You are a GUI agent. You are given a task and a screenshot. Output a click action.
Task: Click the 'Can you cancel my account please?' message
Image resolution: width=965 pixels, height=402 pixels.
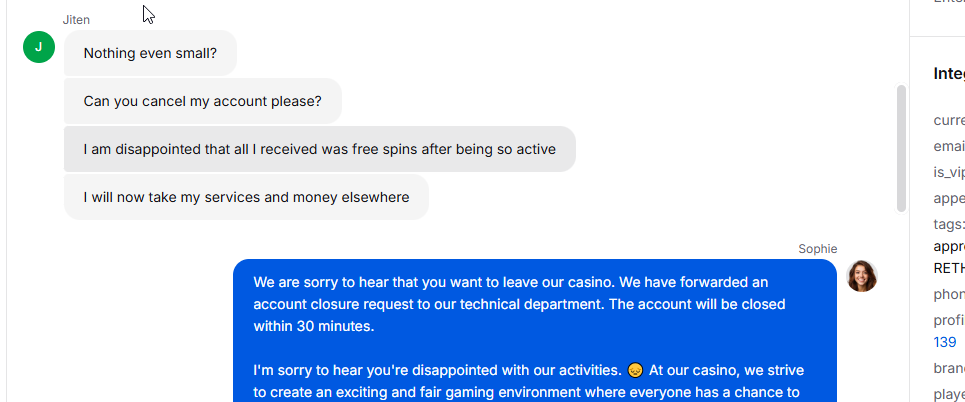[202, 101]
